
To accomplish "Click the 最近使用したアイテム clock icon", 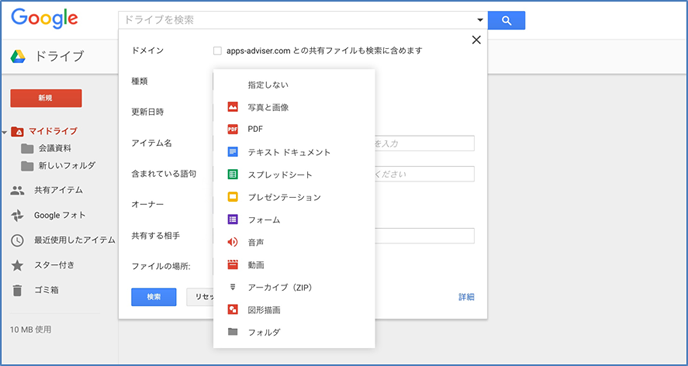I will click(17, 240).
